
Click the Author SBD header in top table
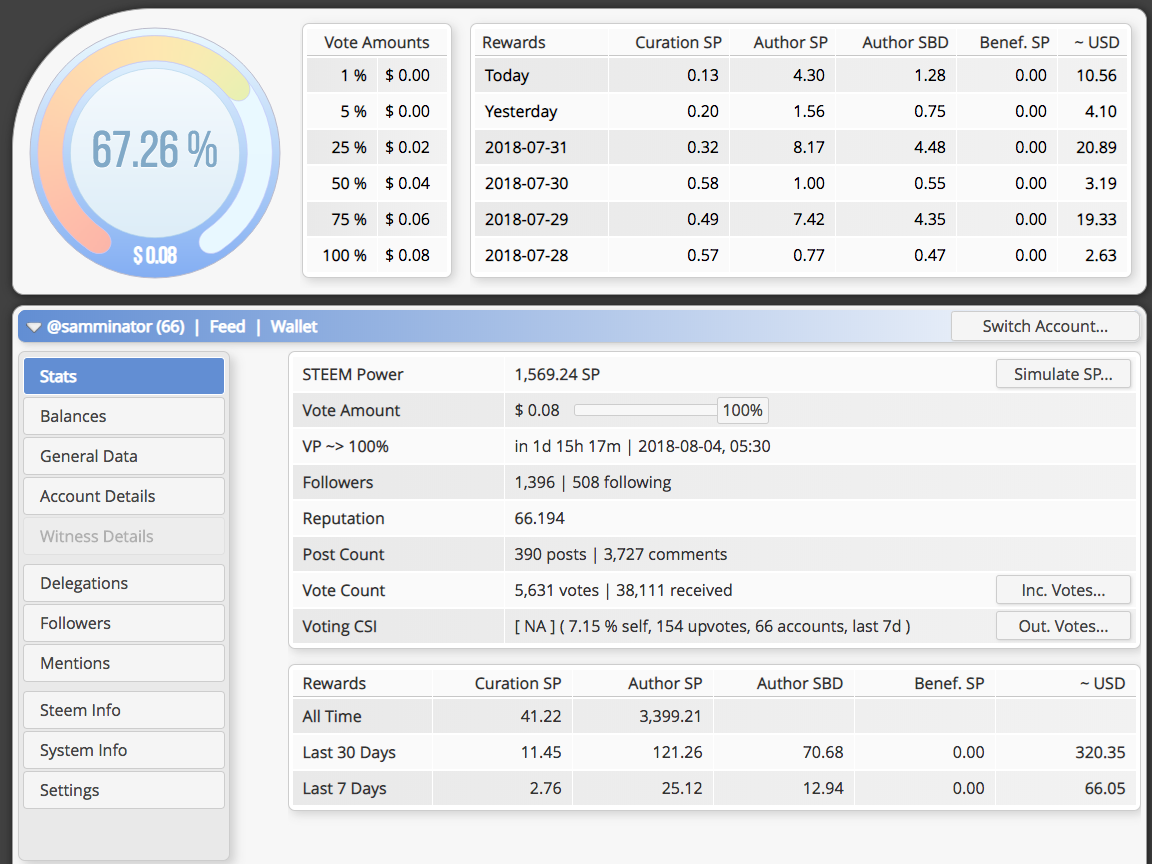click(905, 43)
